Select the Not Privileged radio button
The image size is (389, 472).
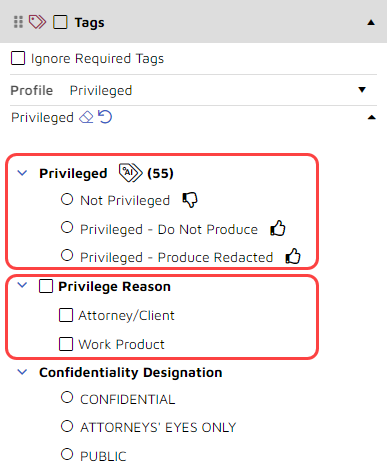pyautogui.click(x=67, y=199)
